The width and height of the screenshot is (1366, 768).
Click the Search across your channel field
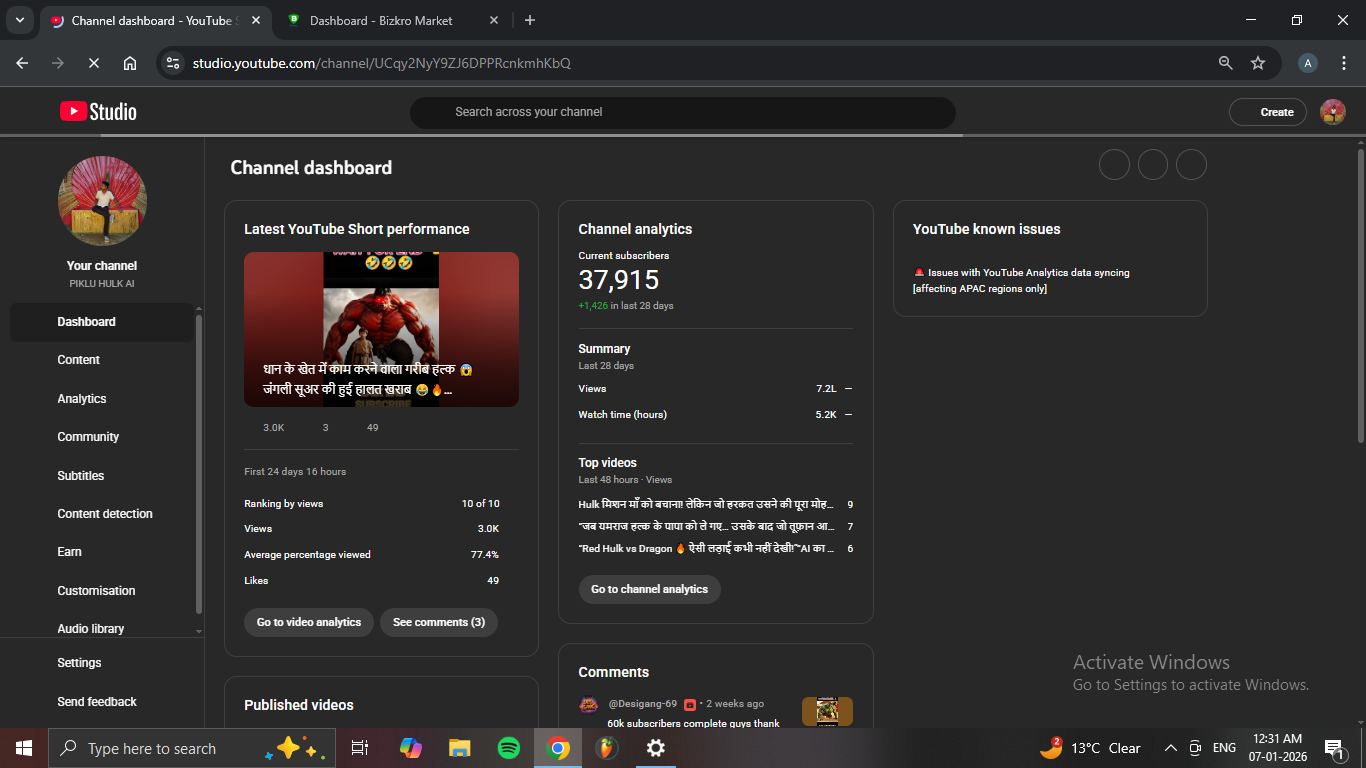pos(682,112)
